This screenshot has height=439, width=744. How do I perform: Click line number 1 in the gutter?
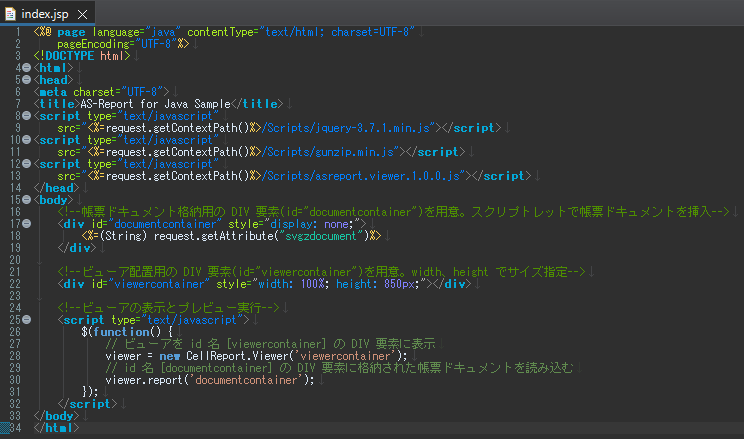pos(18,32)
